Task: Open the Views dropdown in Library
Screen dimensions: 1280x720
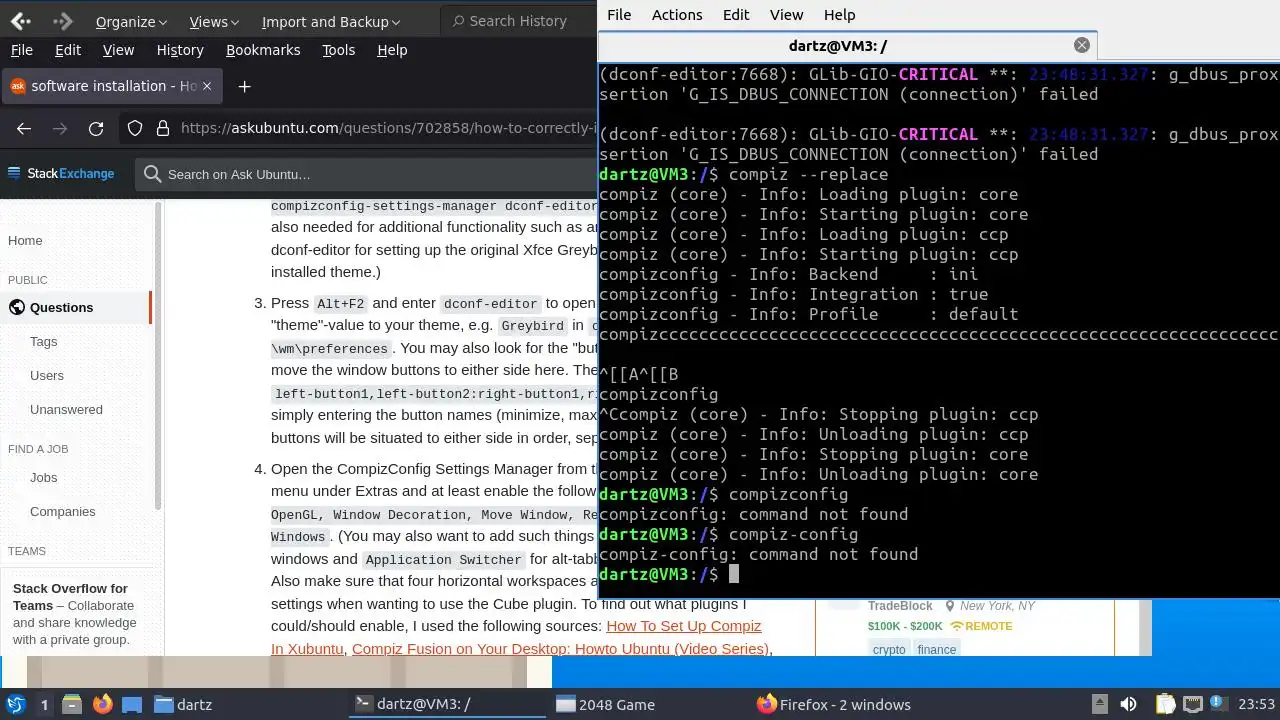Action: tap(214, 22)
